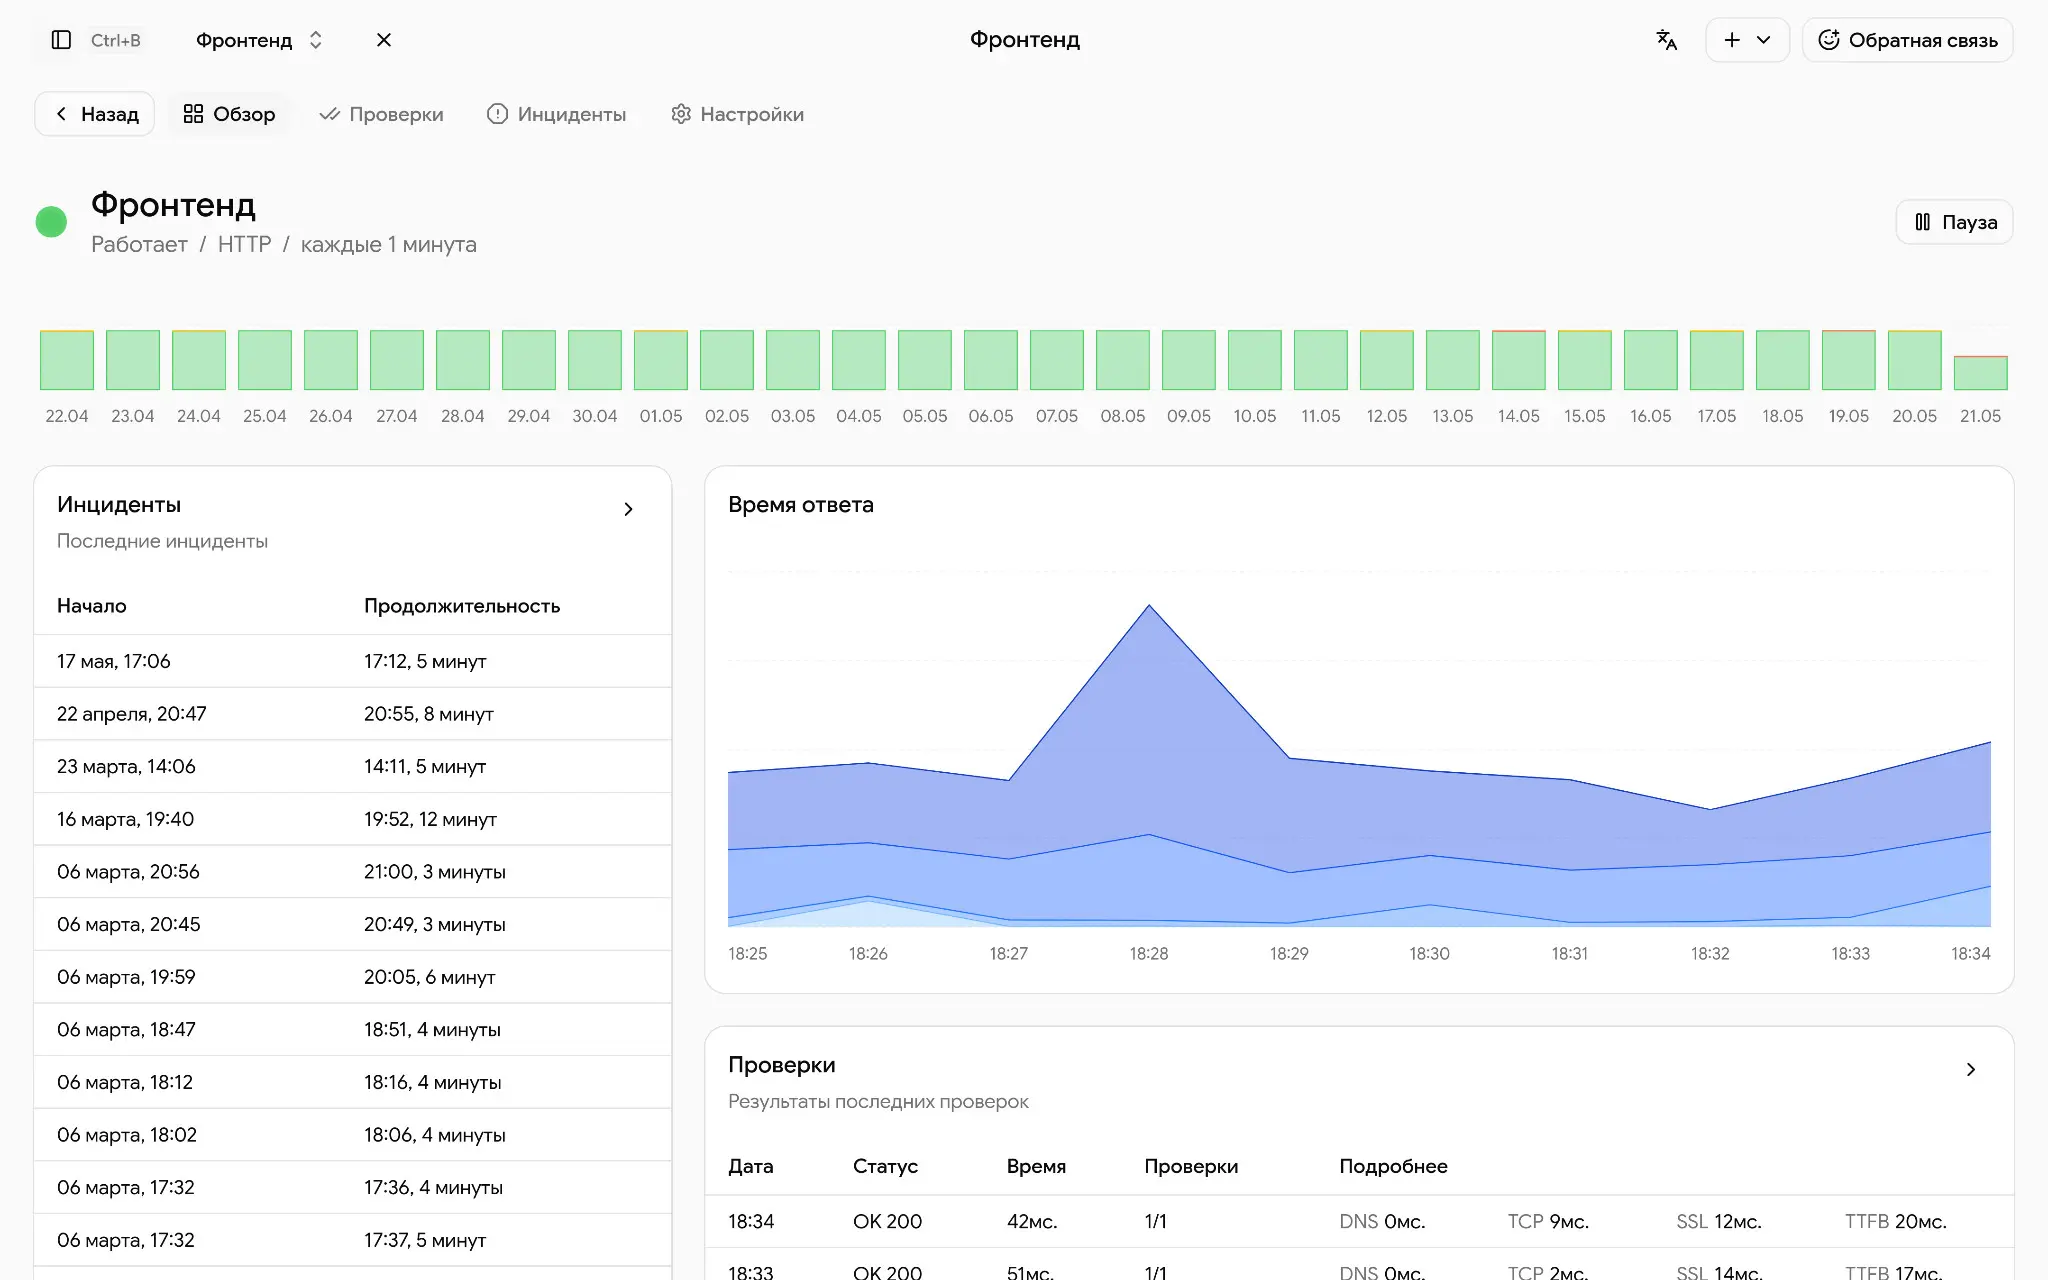Click the Подробнее column header
The width and height of the screenshot is (2048, 1280).
(1393, 1166)
